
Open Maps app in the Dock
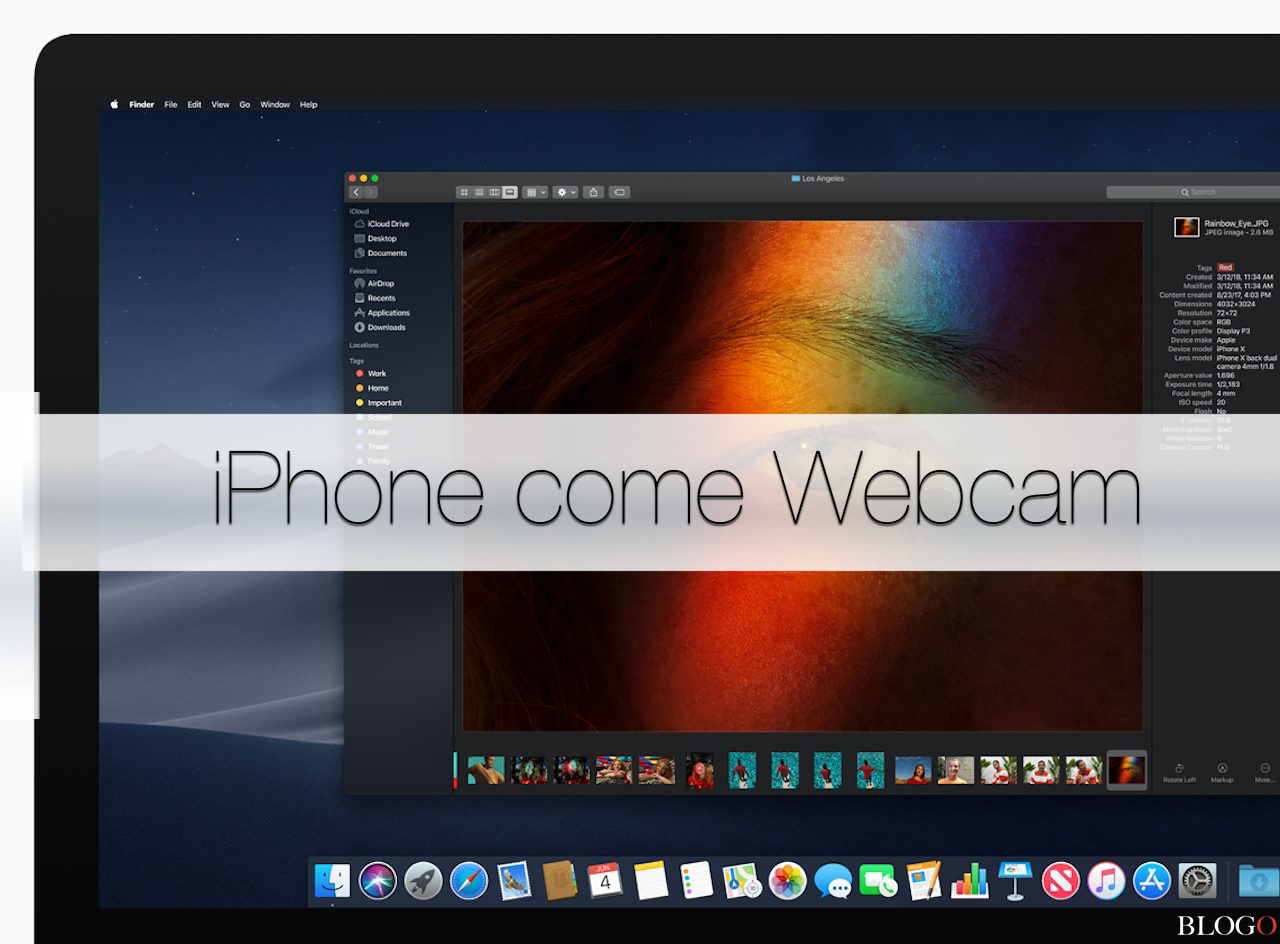click(x=742, y=881)
